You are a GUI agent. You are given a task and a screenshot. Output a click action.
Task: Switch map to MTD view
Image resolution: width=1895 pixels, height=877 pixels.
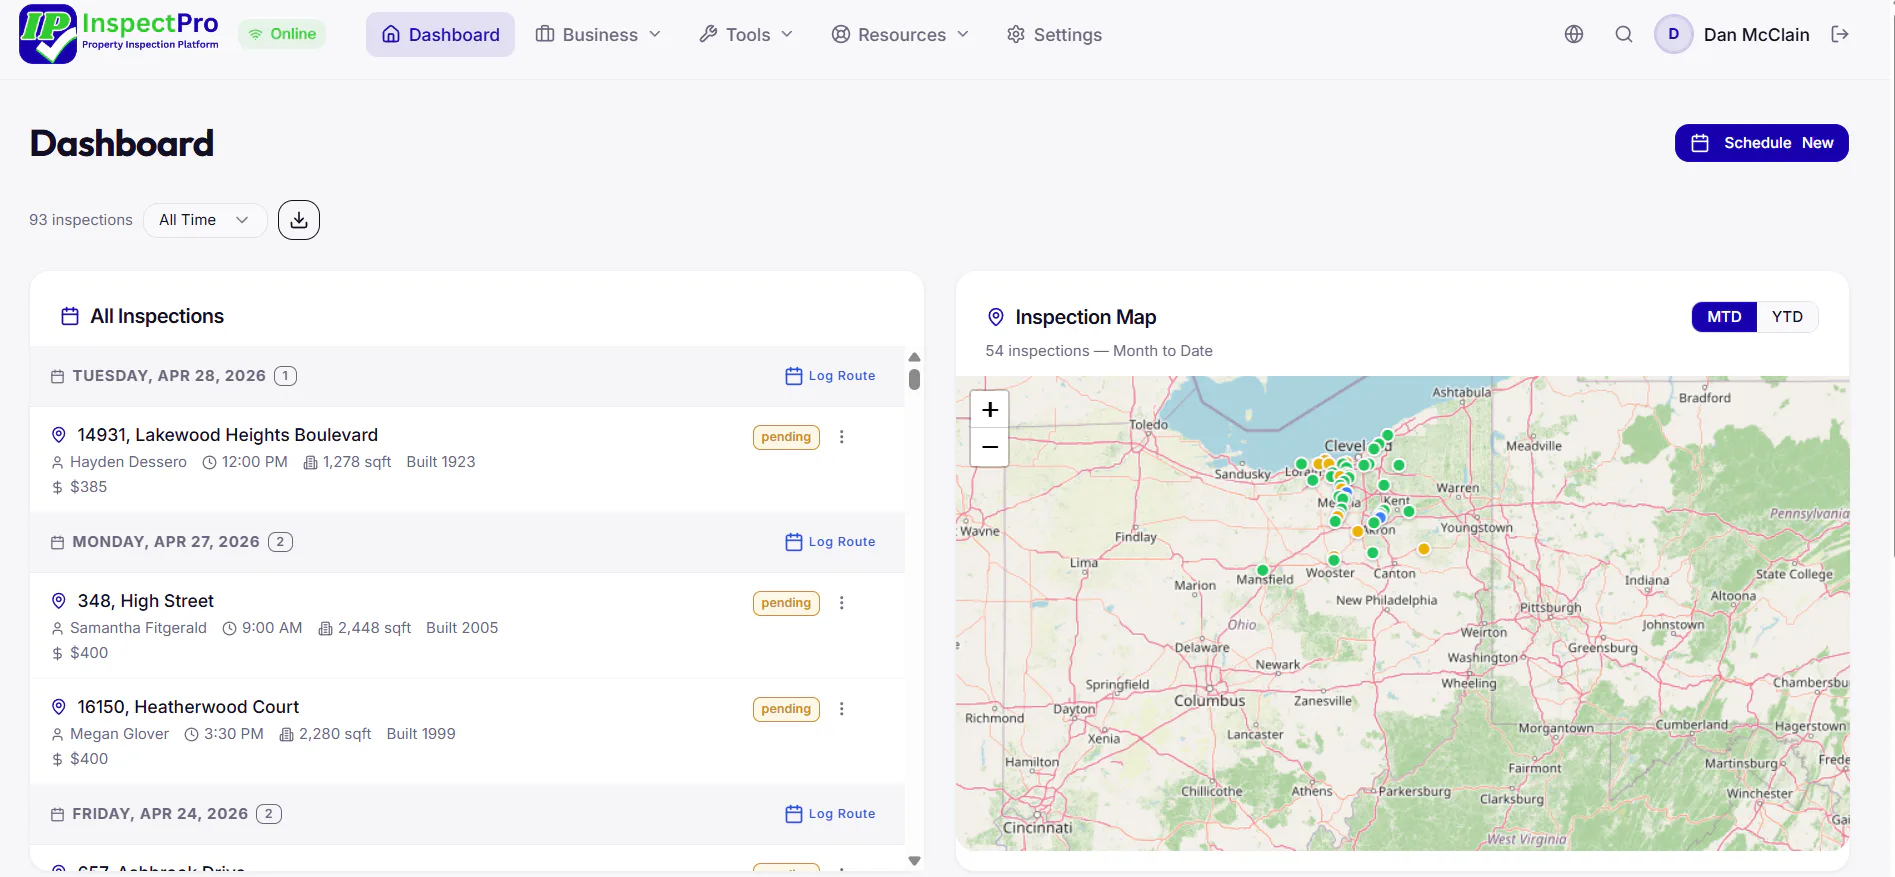[x=1724, y=317]
